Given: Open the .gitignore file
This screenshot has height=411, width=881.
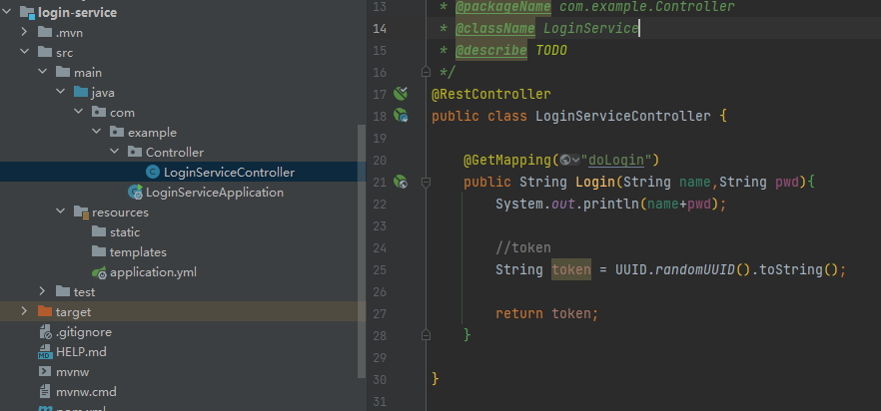Looking at the screenshot, I should pyautogui.click(x=84, y=332).
